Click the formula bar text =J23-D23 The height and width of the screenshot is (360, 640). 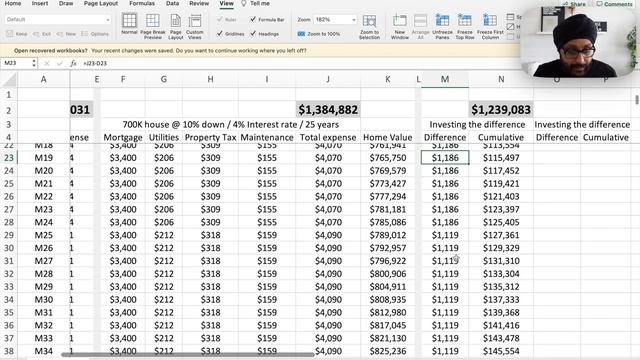coord(95,63)
